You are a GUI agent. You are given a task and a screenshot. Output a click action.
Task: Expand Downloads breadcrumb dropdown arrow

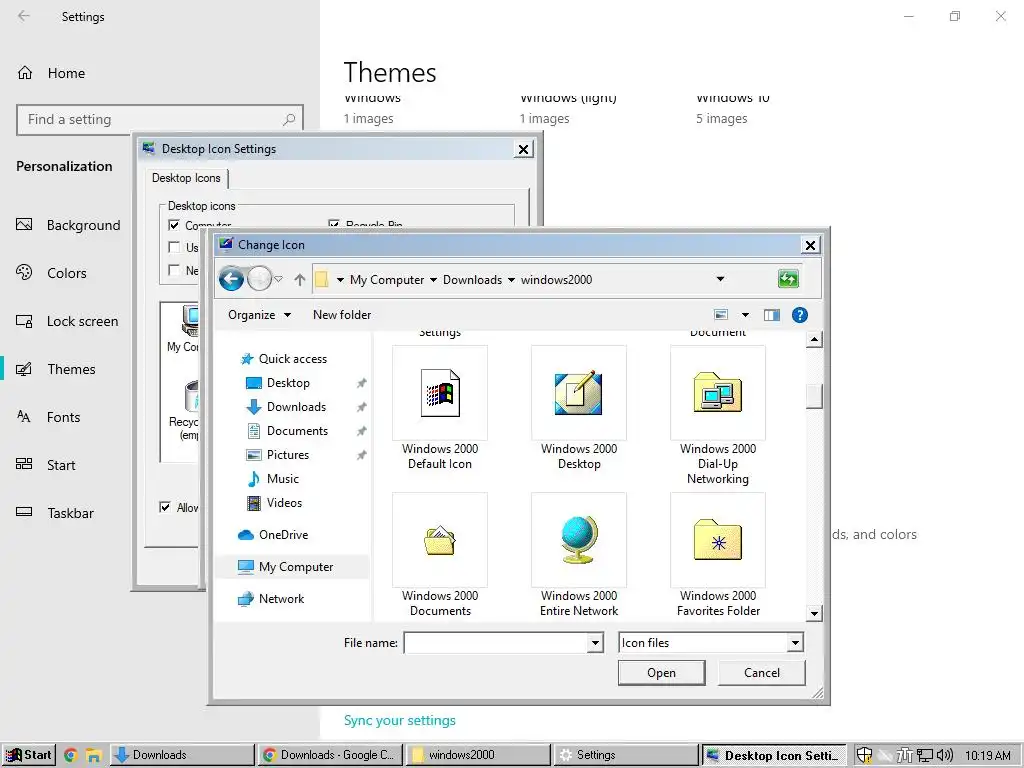[x=511, y=280]
